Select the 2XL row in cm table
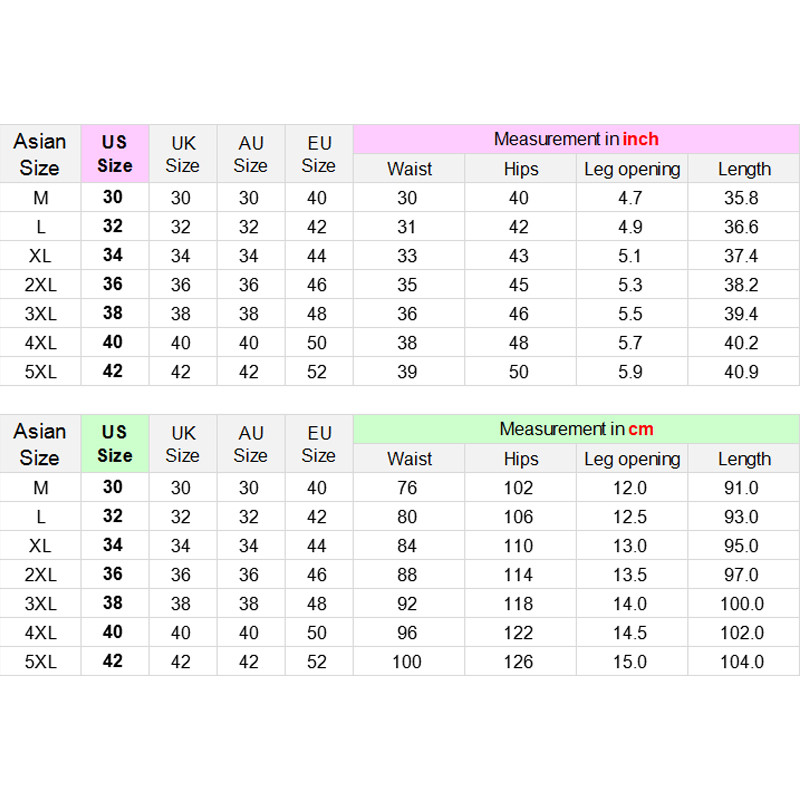Screen dimensions: 800x800 (399, 574)
